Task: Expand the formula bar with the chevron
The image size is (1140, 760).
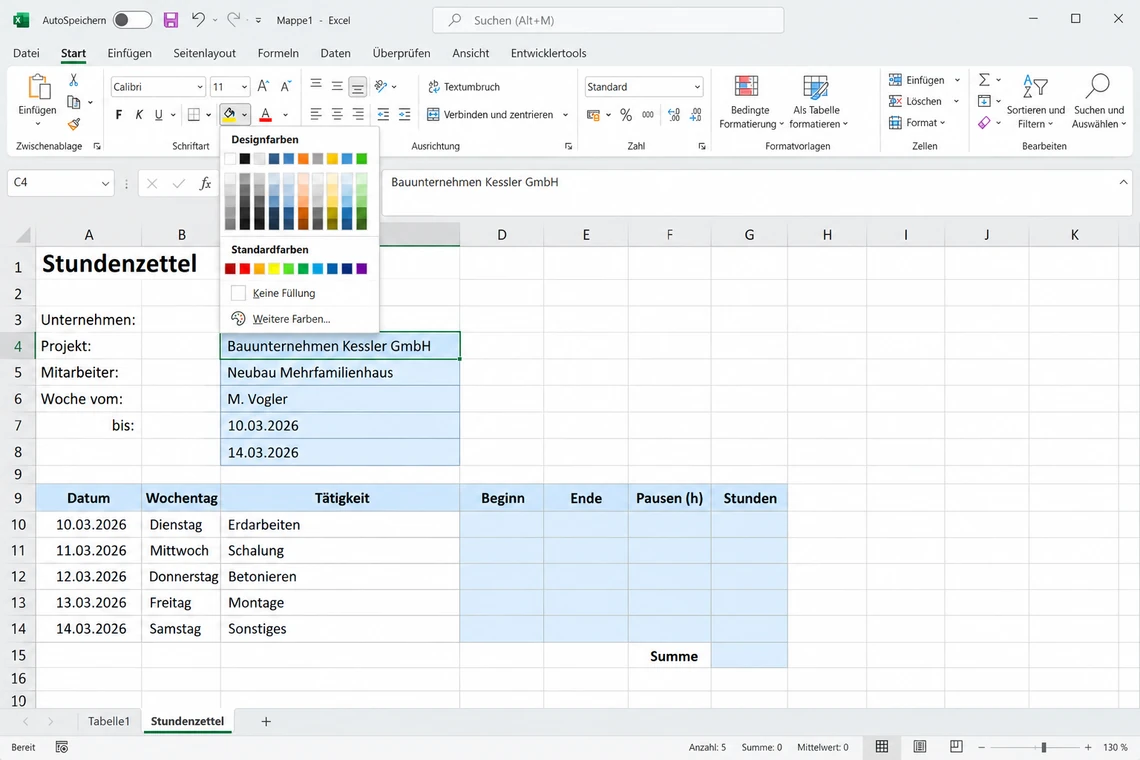Action: [1123, 183]
